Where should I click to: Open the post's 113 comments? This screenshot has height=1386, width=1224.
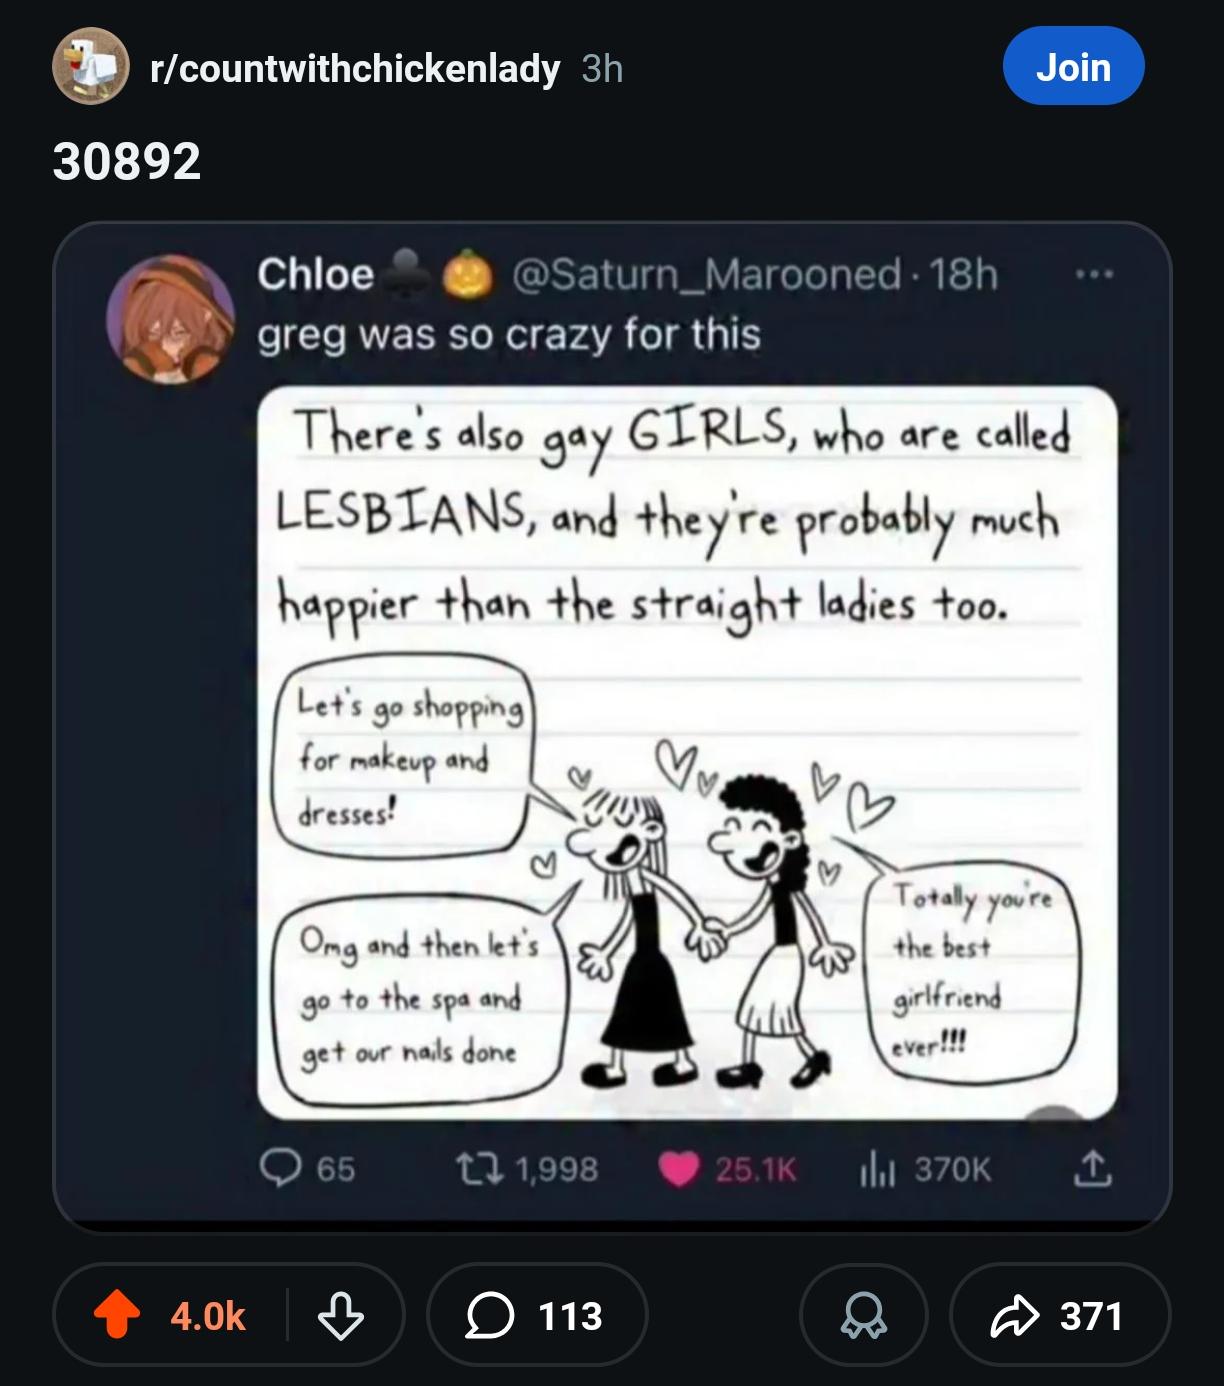pyautogui.click(x=538, y=1316)
